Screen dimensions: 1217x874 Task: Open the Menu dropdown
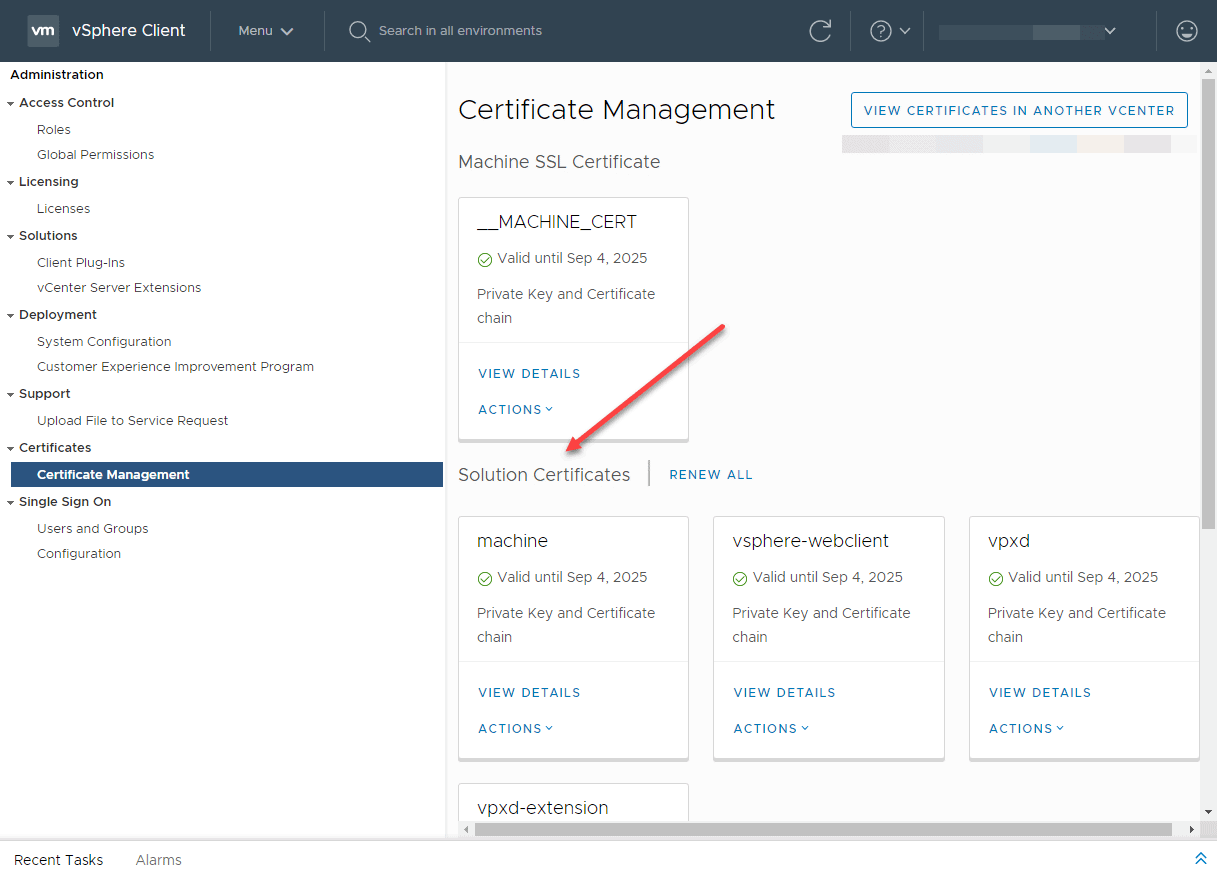point(266,31)
